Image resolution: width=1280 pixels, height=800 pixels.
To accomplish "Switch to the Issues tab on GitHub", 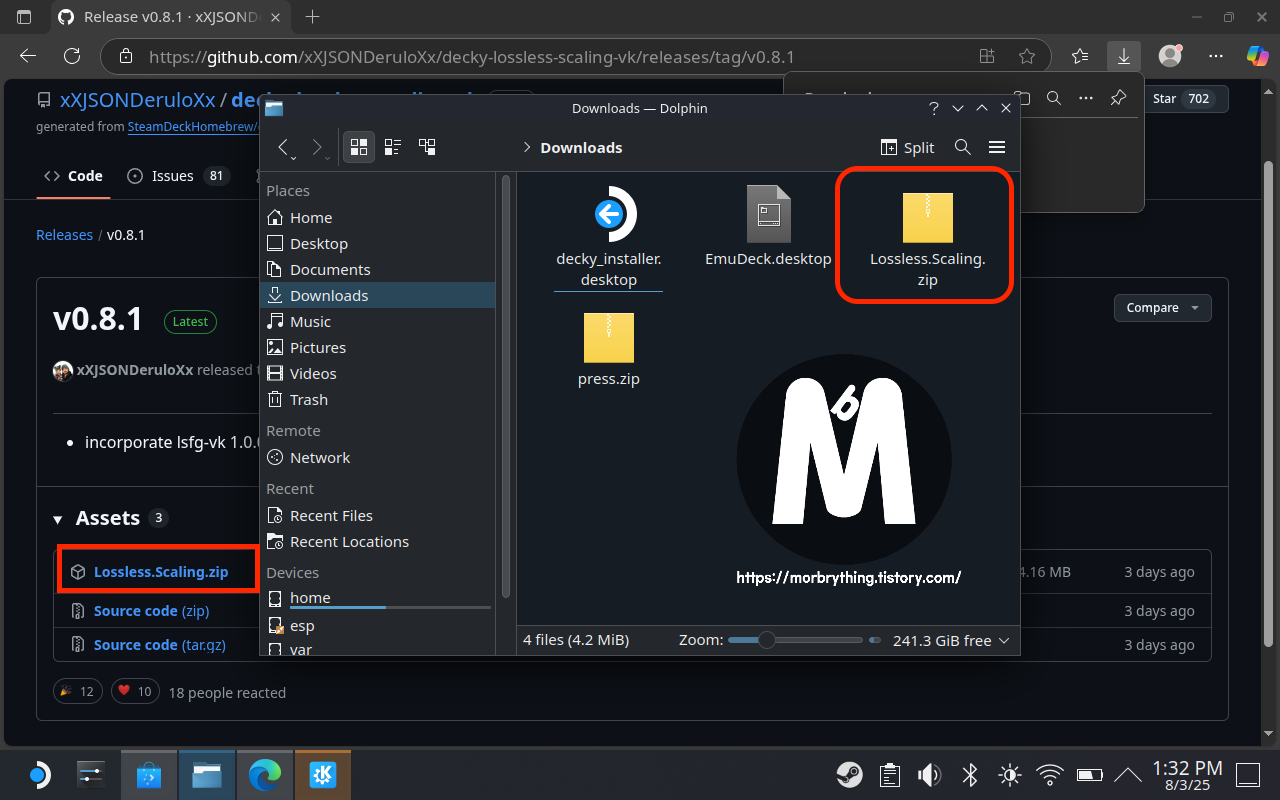I will pyautogui.click(x=178, y=176).
